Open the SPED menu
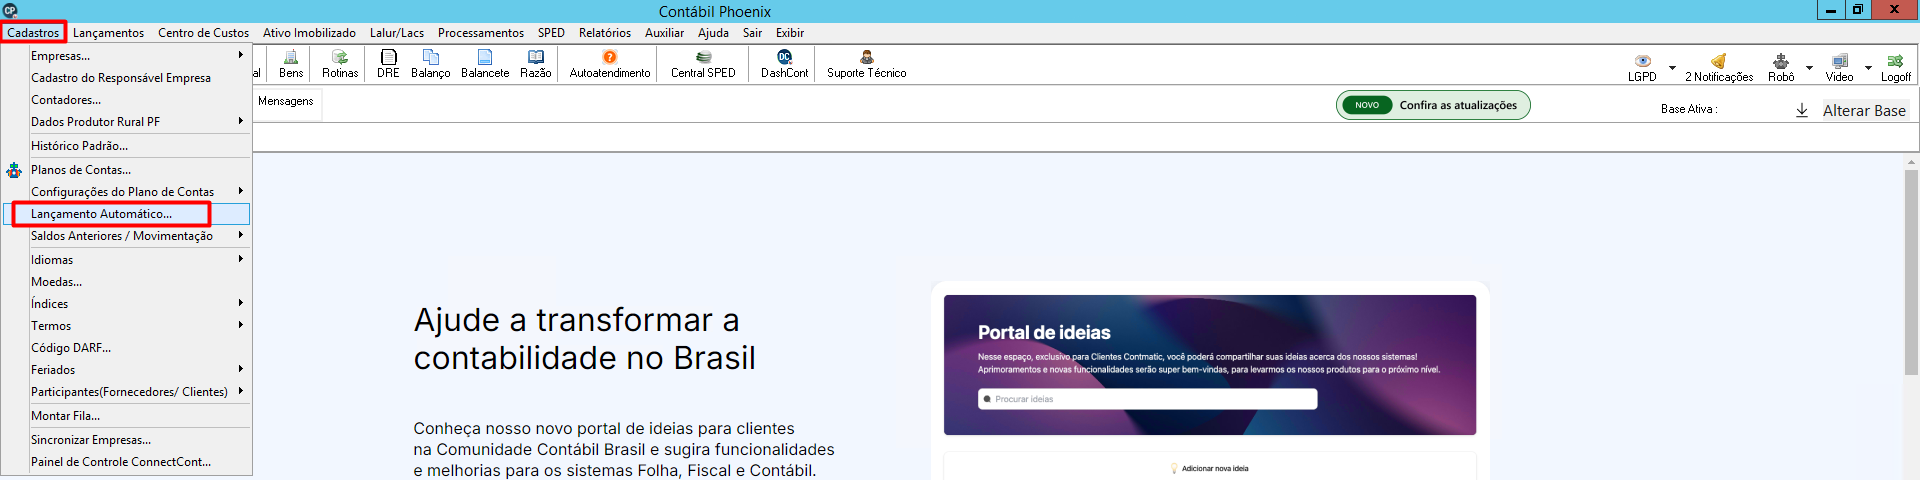 (x=551, y=33)
